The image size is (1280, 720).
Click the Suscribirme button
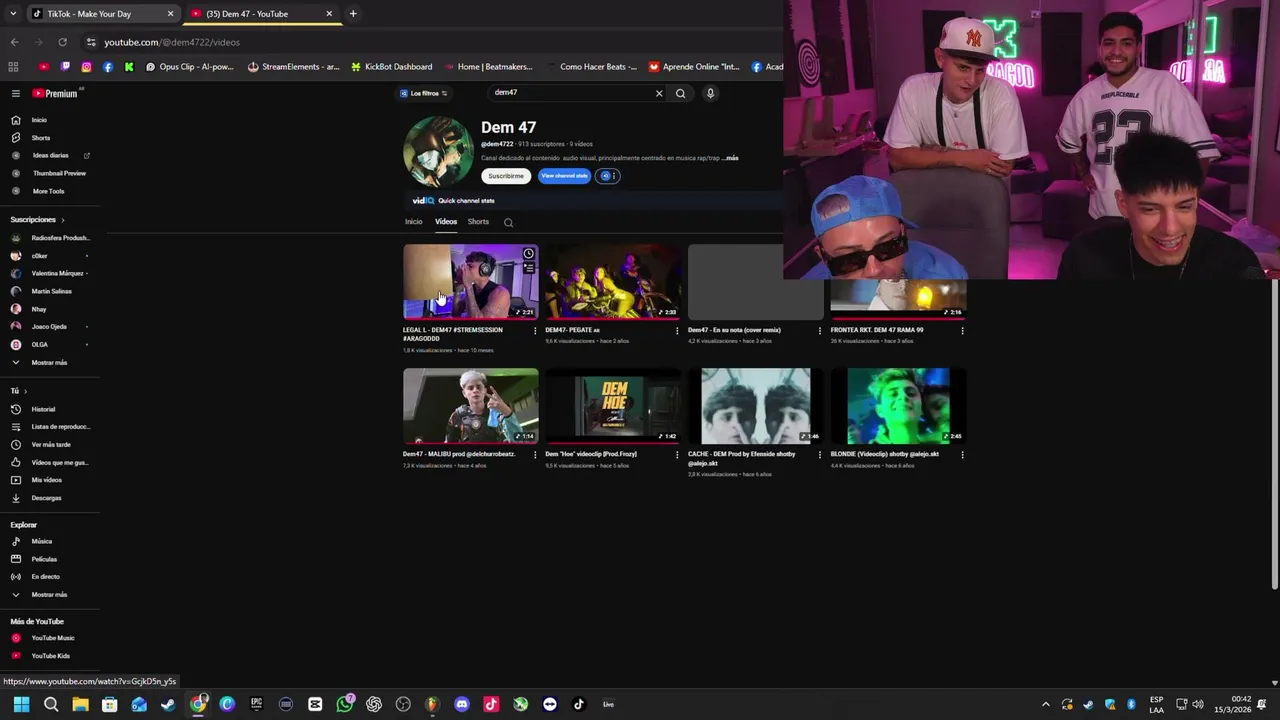coord(506,176)
